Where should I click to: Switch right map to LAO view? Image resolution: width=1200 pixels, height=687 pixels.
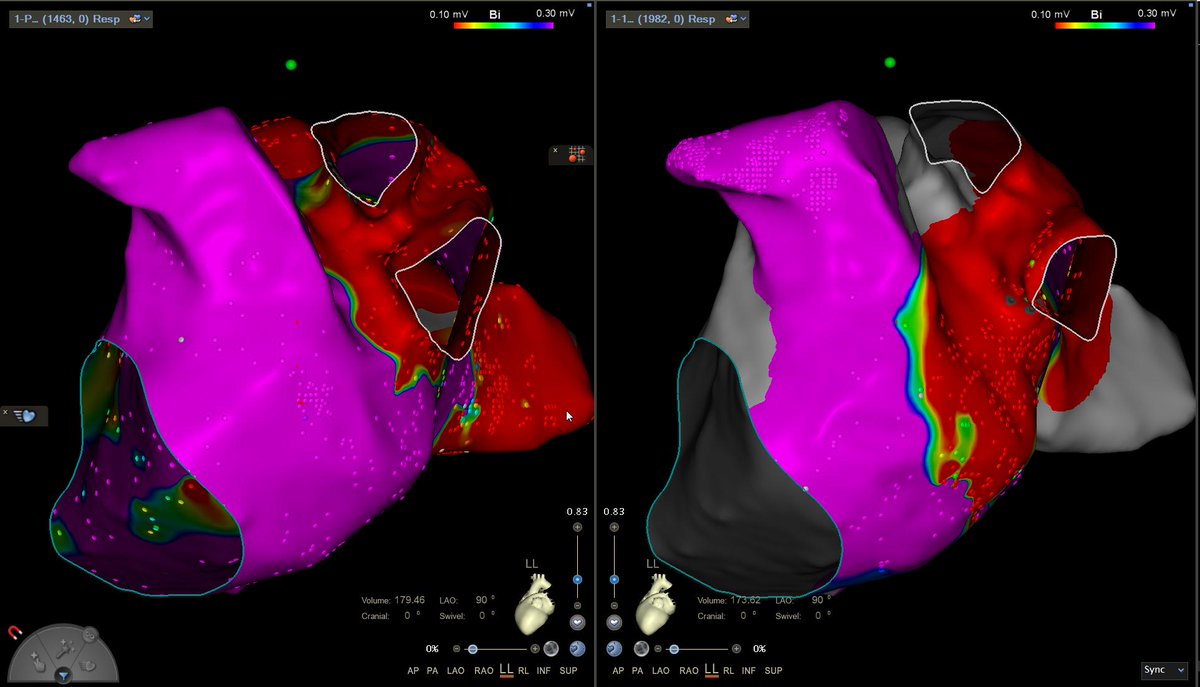(x=661, y=671)
